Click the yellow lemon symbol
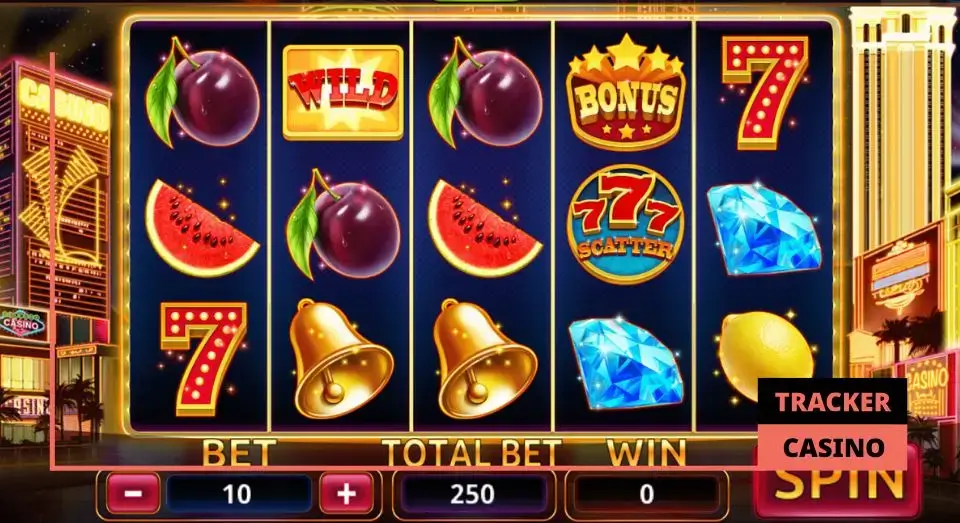Viewport: 960px width, 523px height. click(x=765, y=356)
